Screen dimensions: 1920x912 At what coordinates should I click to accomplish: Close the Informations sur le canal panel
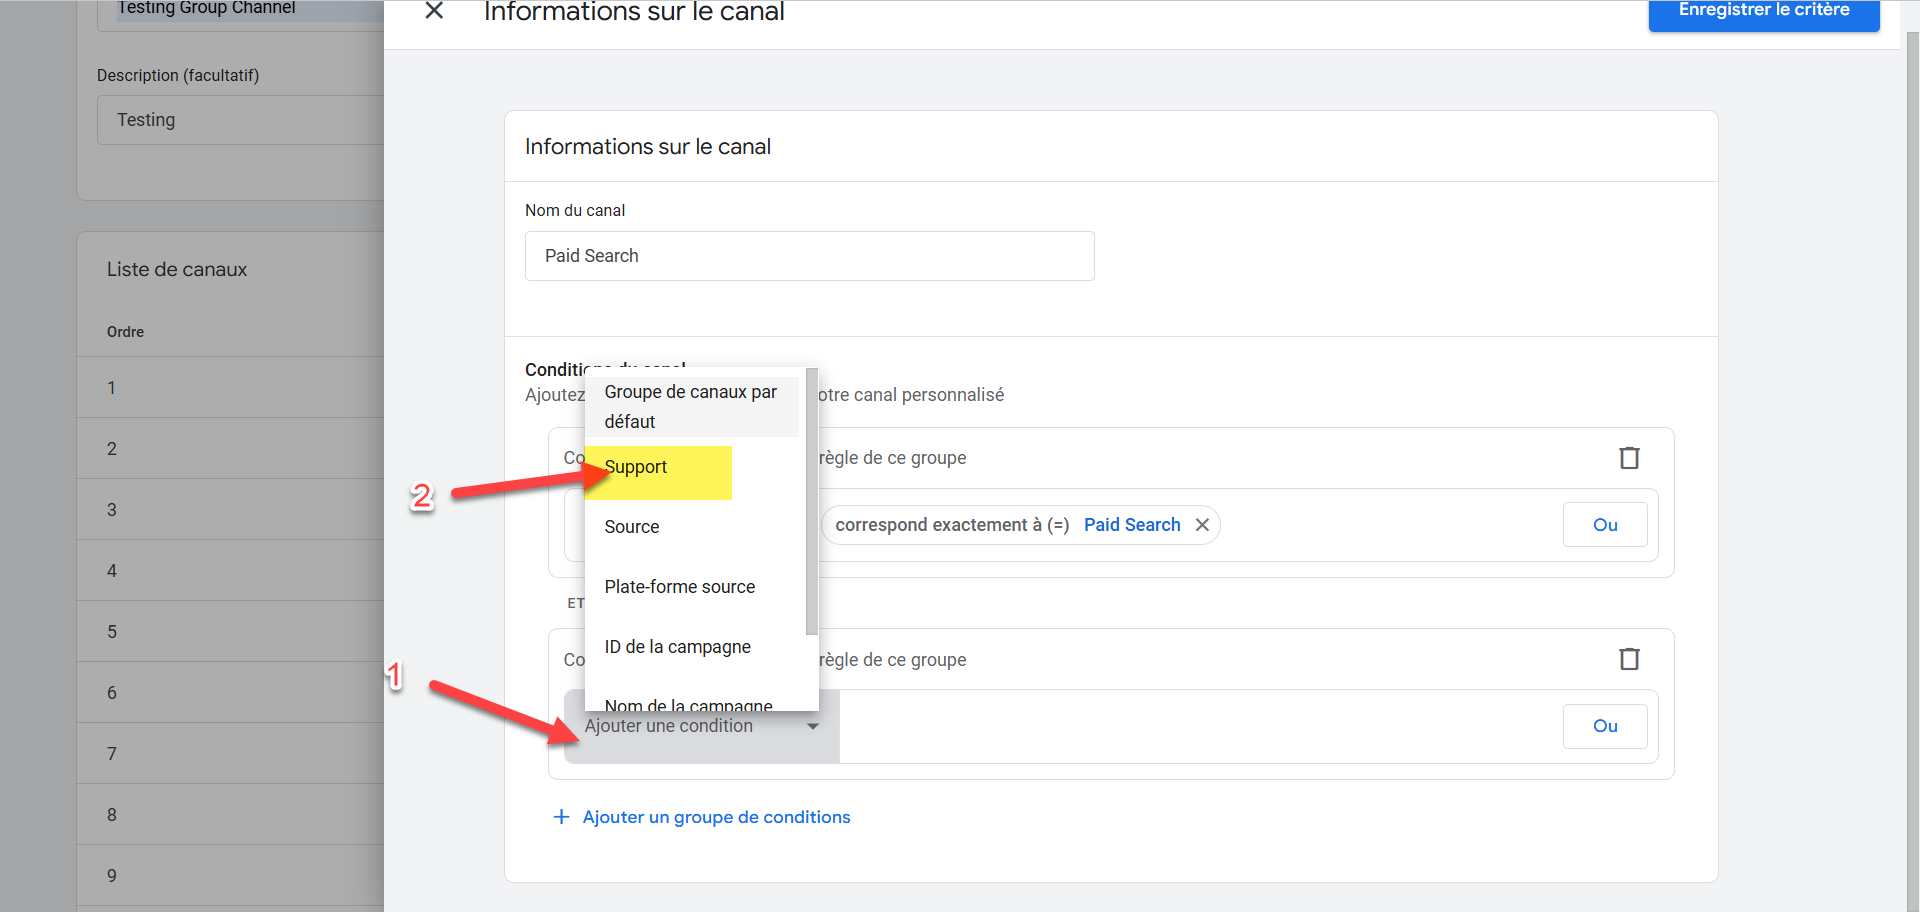click(434, 11)
